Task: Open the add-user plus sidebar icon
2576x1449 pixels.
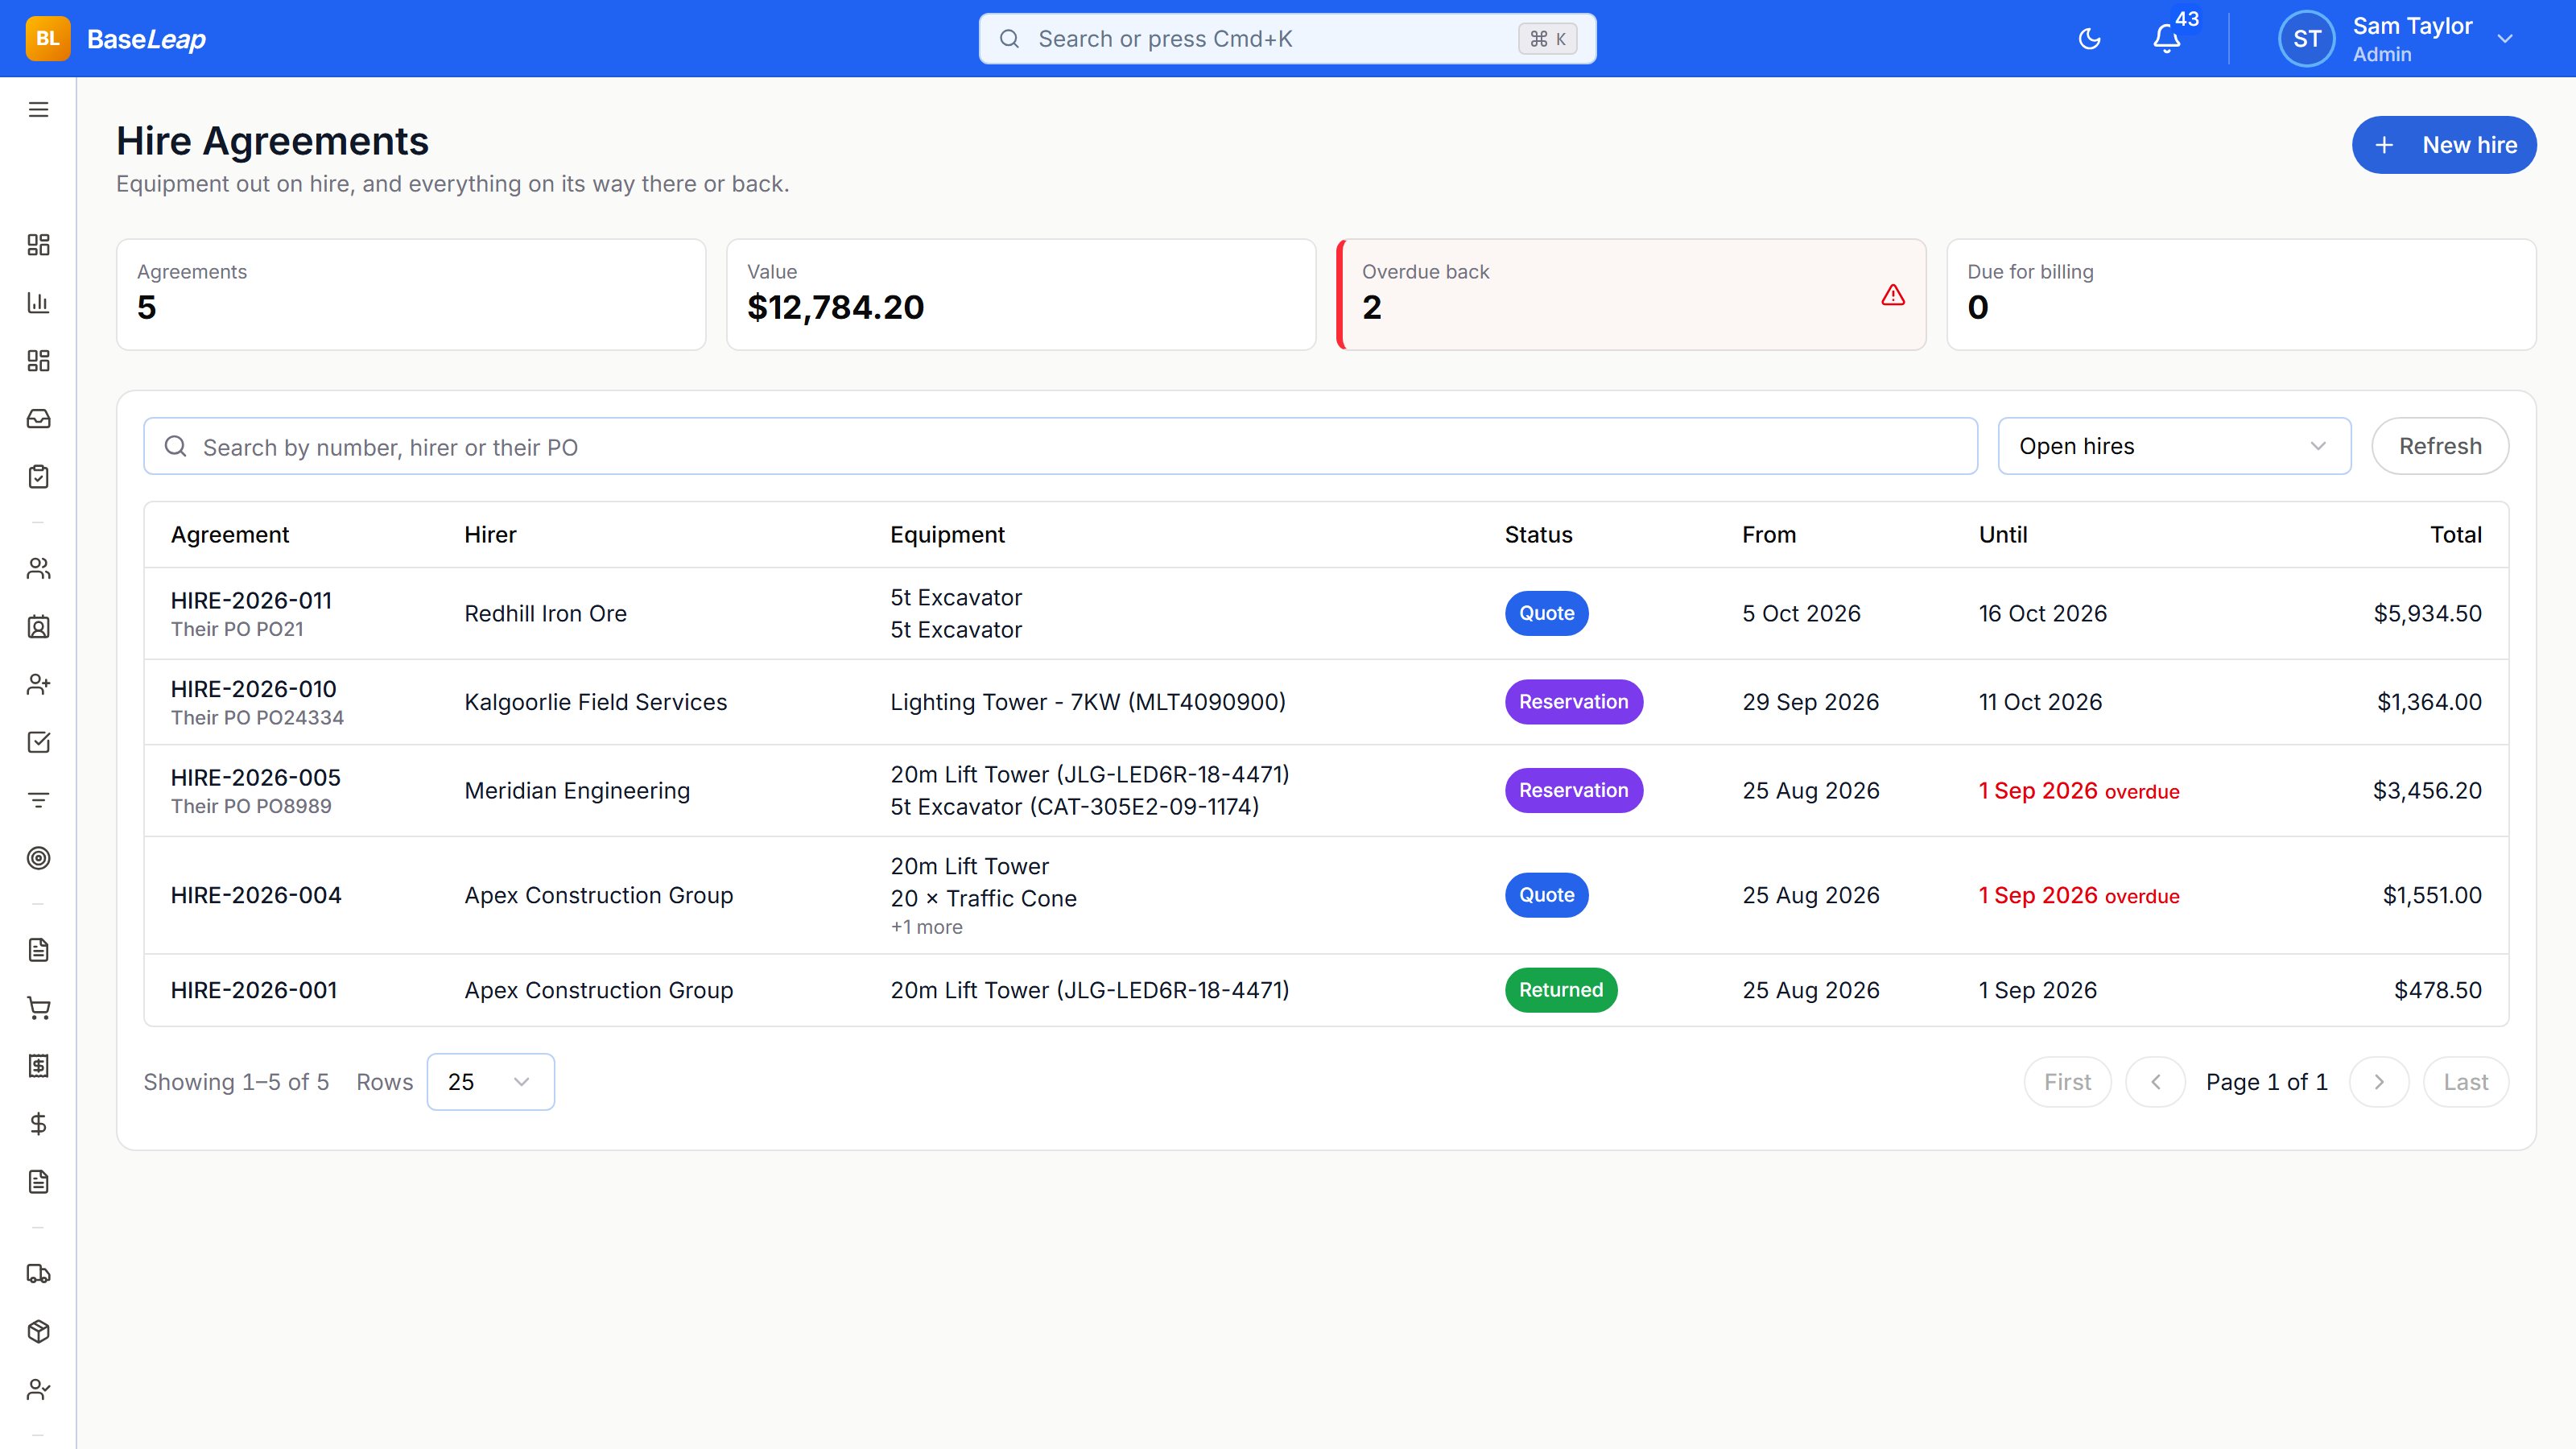Action: tap(38, 685)
